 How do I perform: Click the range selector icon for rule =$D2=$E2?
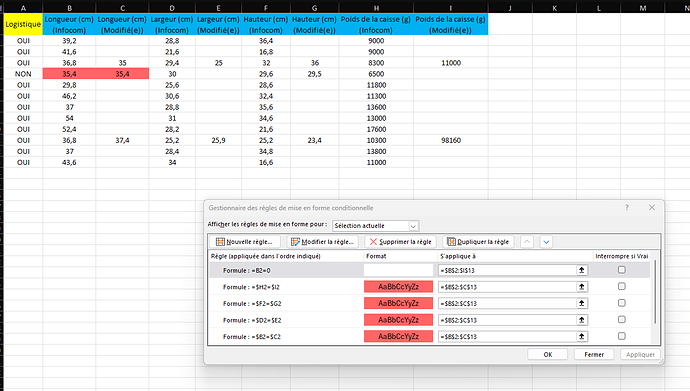point(581,320)
